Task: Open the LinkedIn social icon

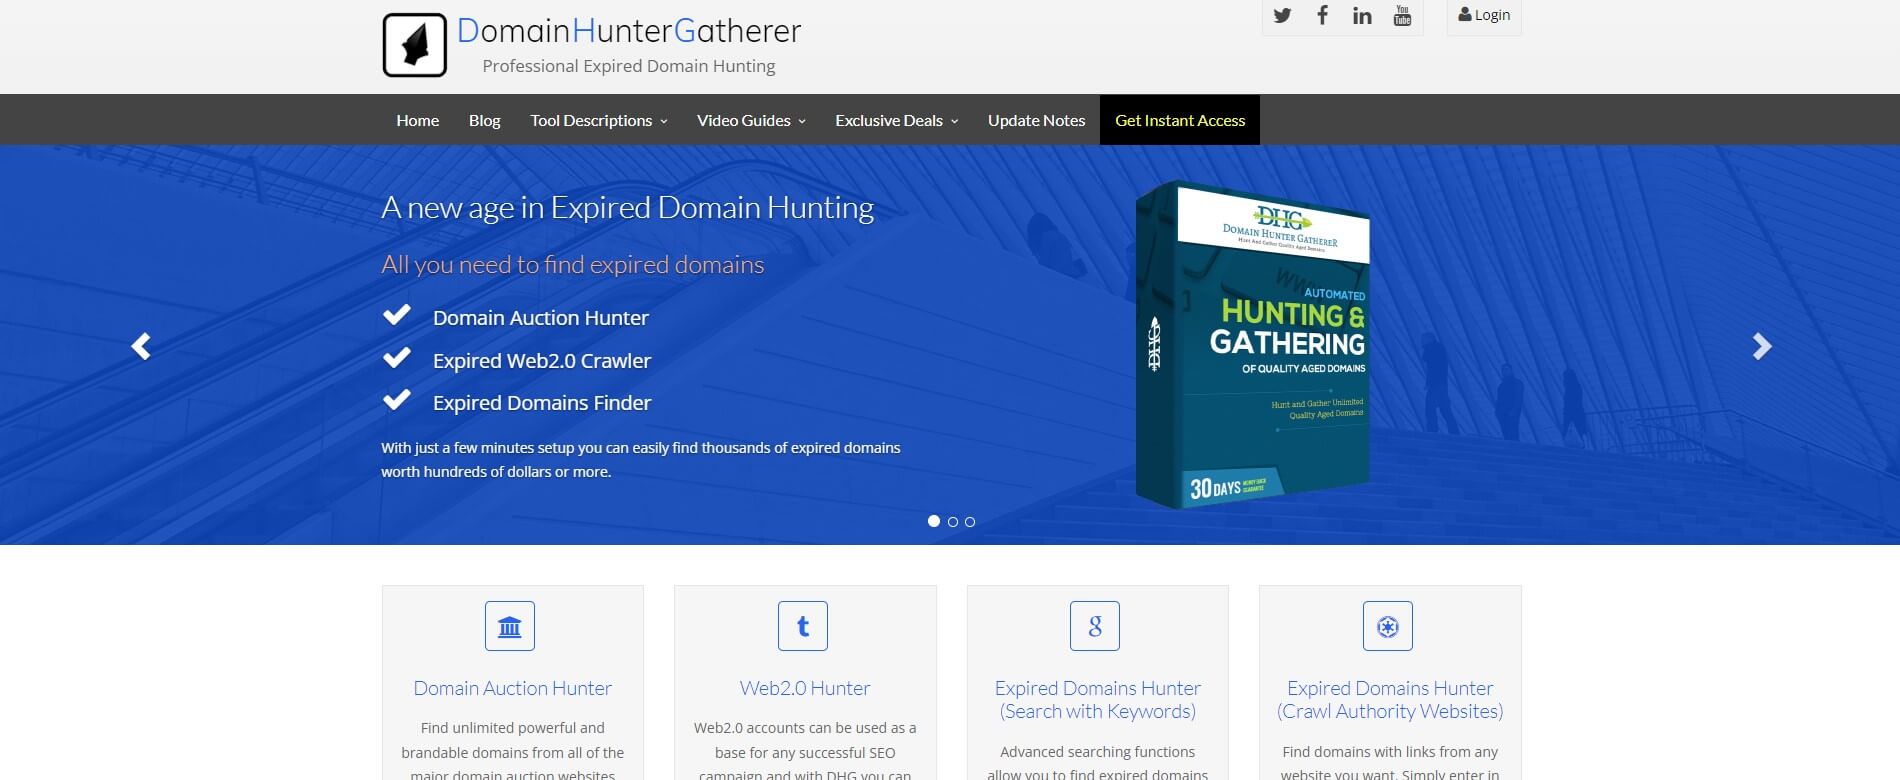Action: pos(1362,15)
